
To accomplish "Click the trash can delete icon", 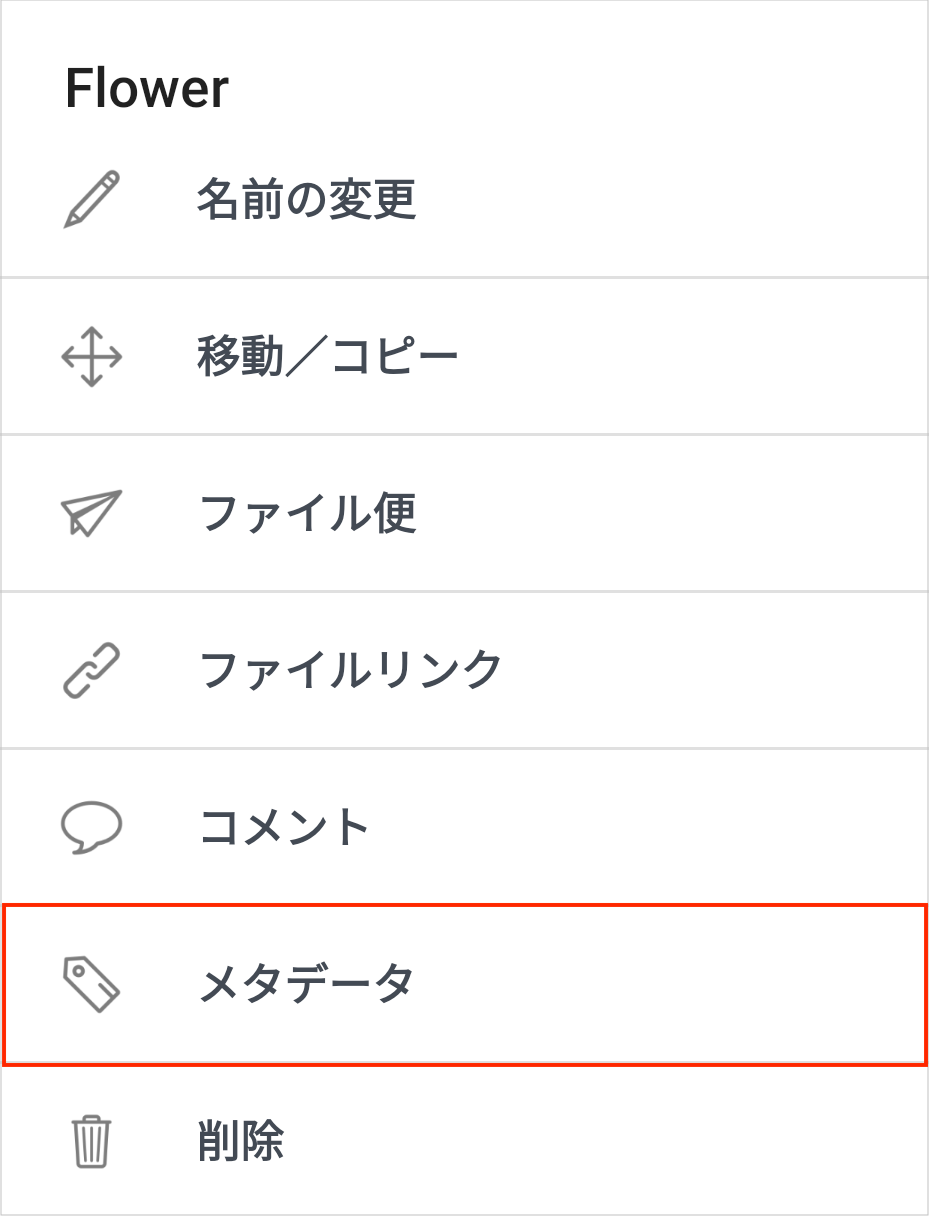I will coord(92,1141).
